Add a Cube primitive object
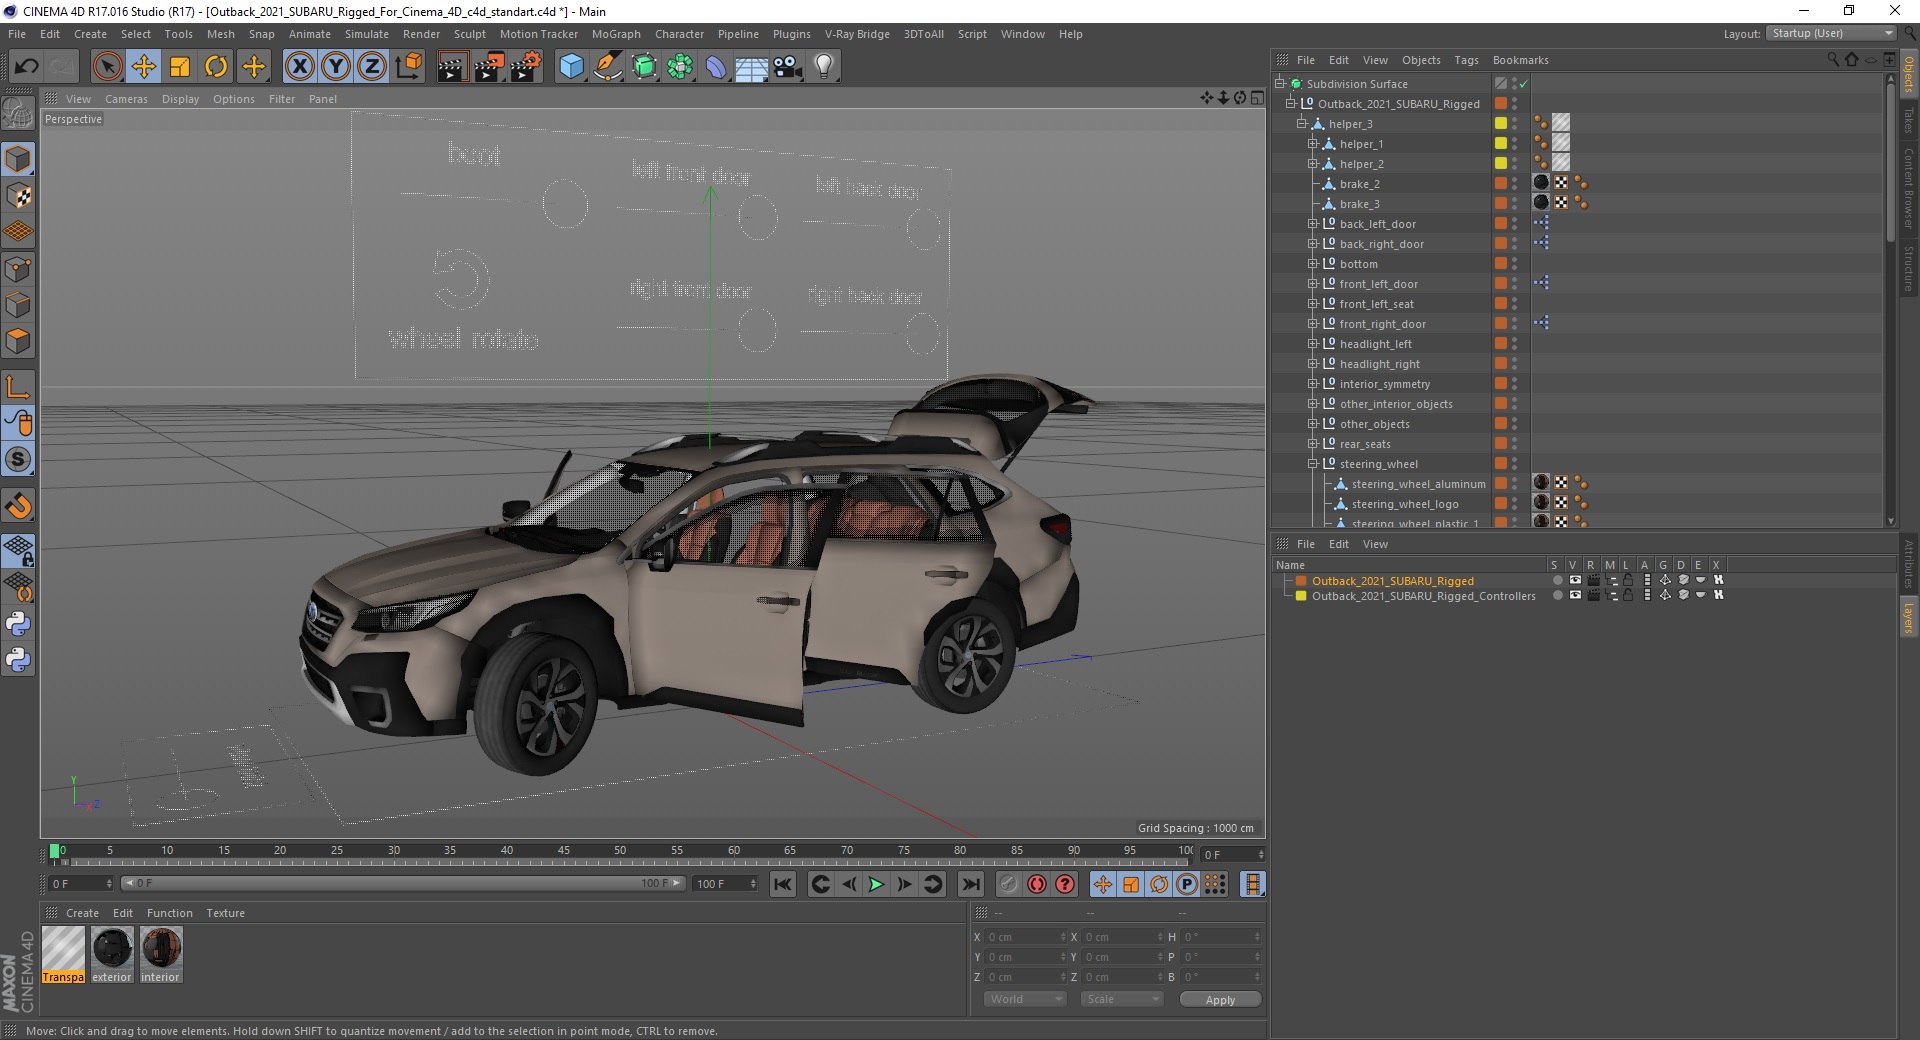The height and width of the screenshot is (1040, 1920). 571,67
